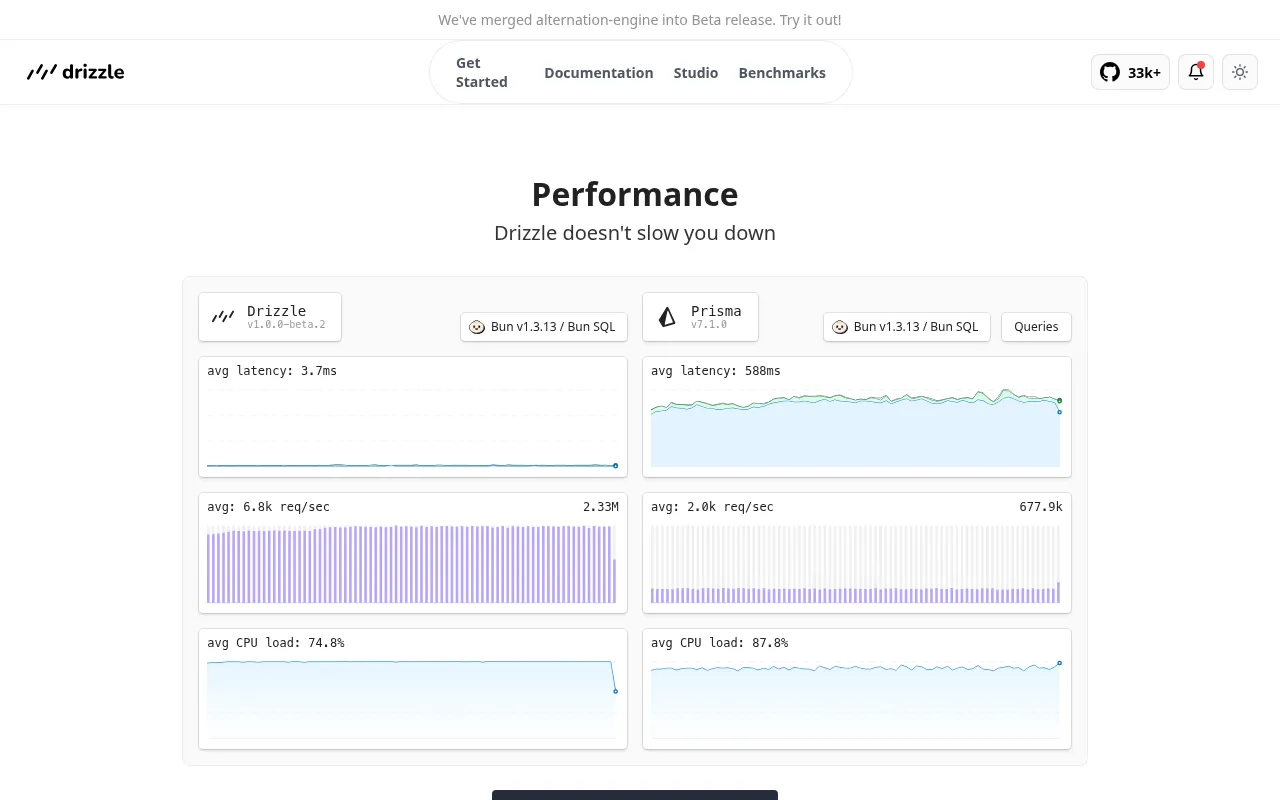The width and height of the screenshot is (1280, 800).
Task: Click the 'Performance' heading
Action: (635, 194)
